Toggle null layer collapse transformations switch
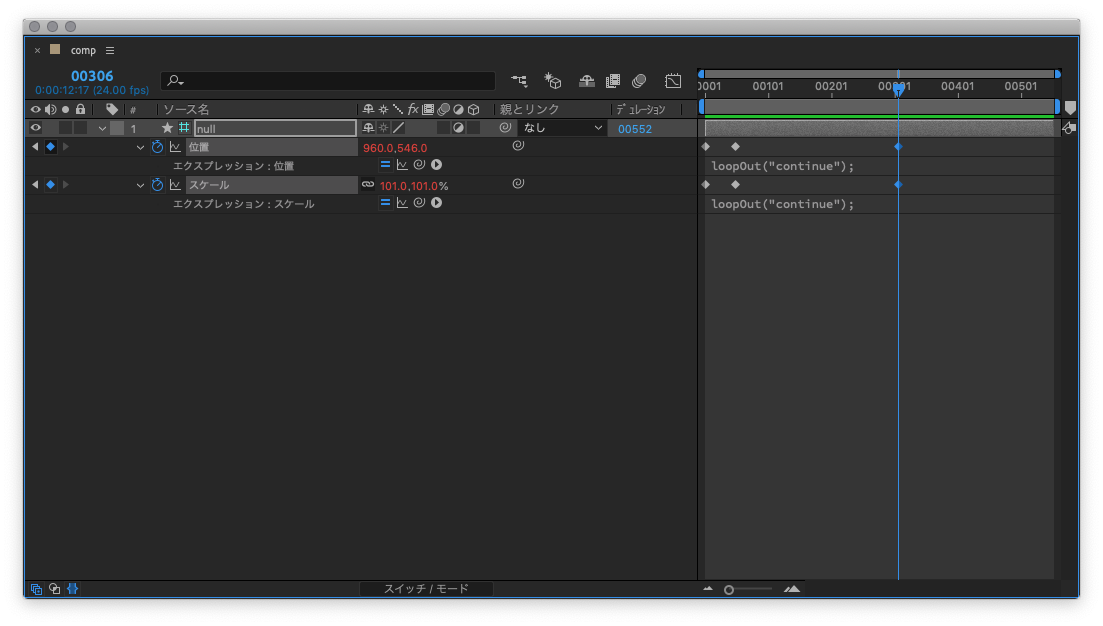 pos(383,128)
